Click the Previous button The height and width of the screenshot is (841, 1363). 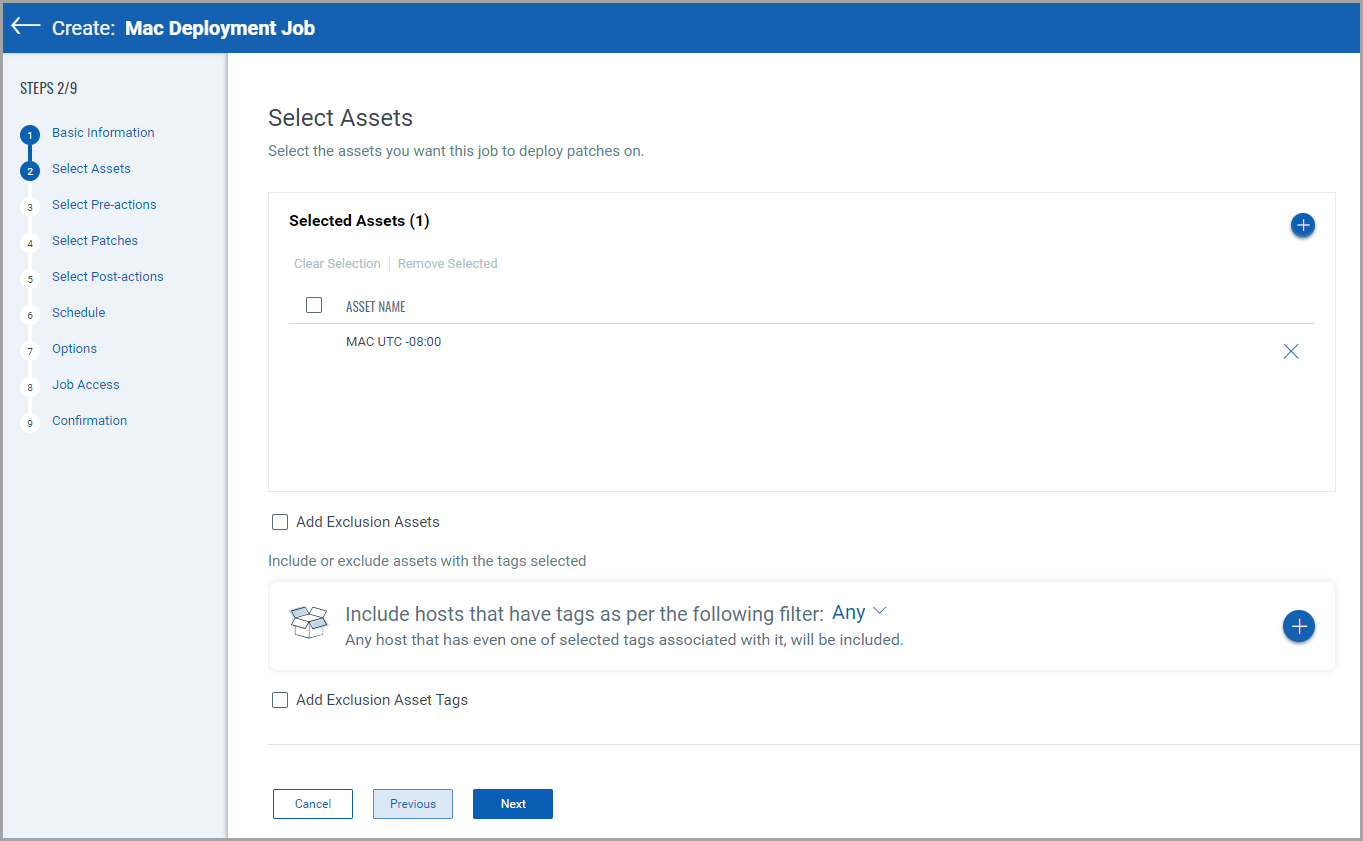point(413,804)
